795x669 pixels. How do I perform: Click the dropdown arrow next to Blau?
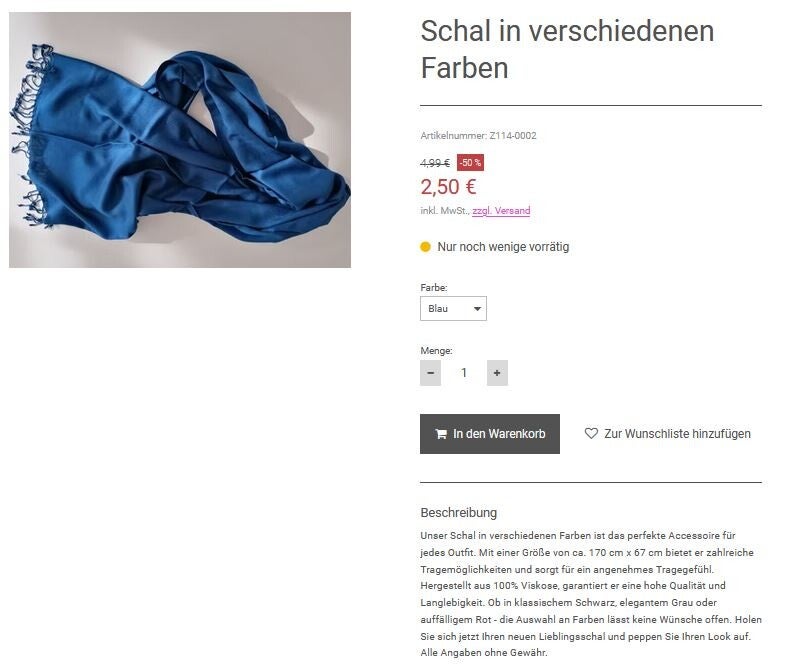(477, 309)
